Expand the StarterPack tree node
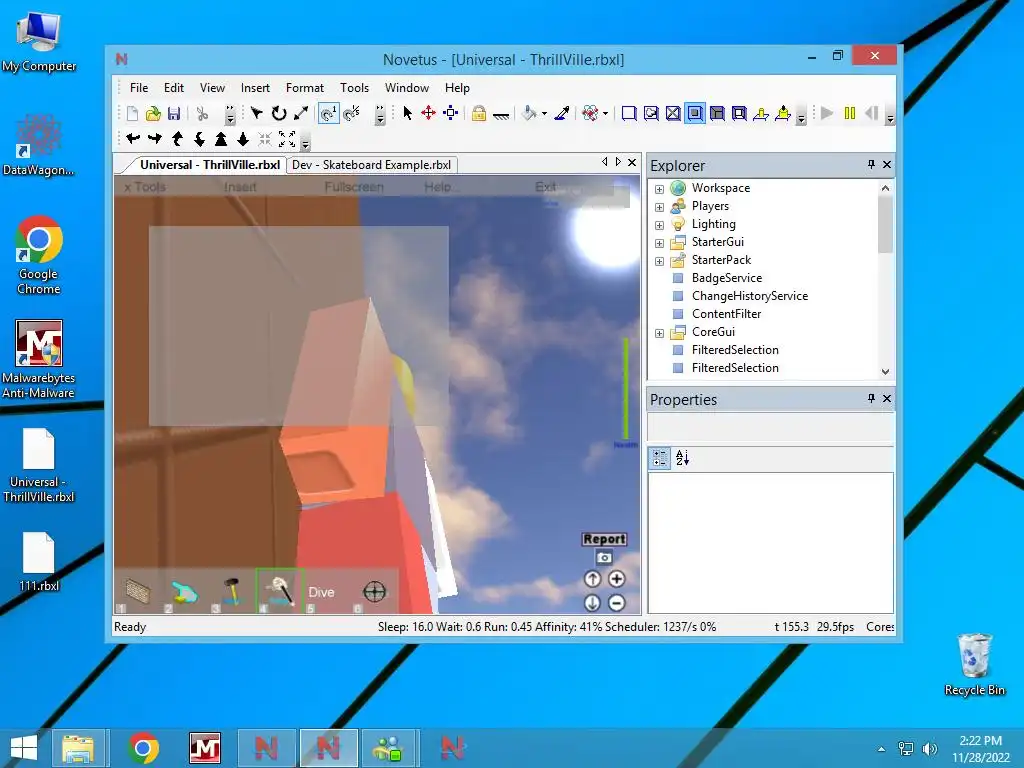This screenshot has width=1024, height=768. click(659, 261)
